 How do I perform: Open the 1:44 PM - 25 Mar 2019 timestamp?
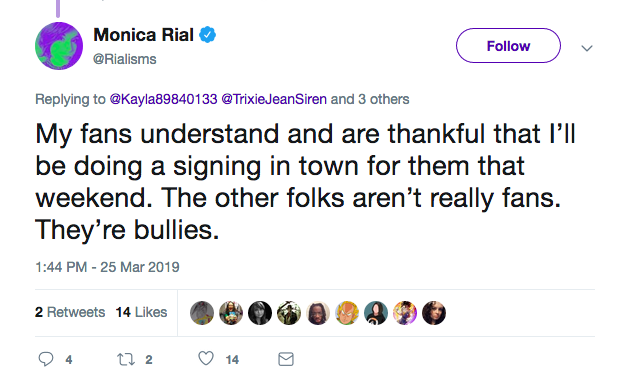(x=107, y=267)
